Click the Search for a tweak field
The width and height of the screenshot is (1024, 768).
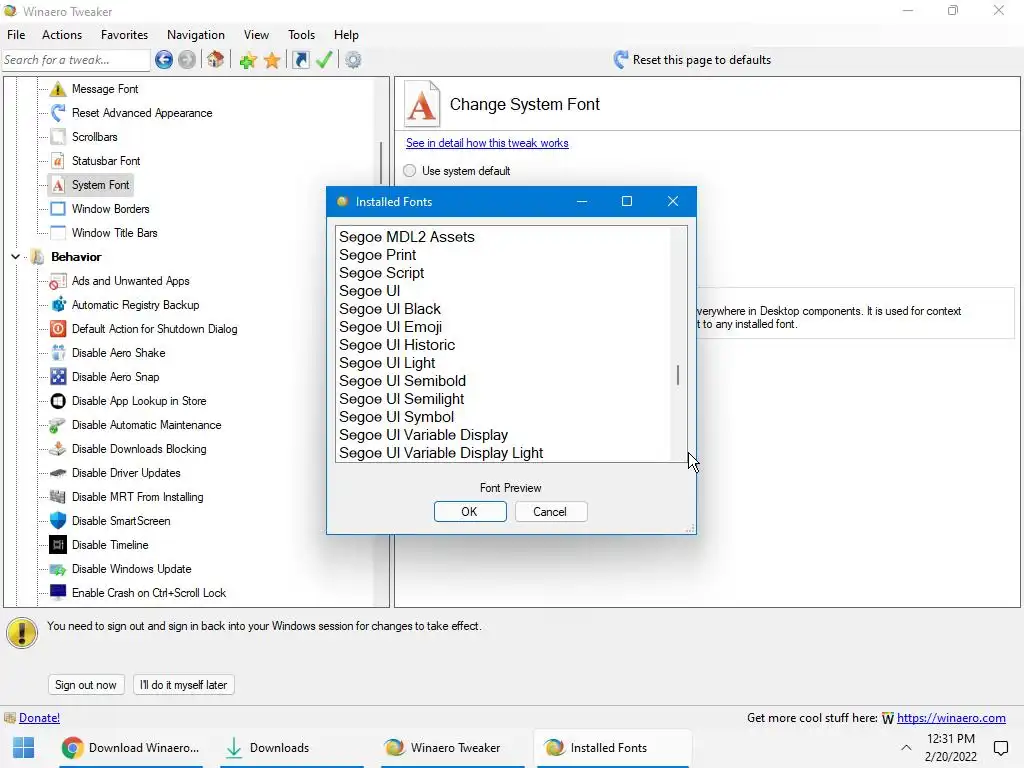(x=76, y=60)
